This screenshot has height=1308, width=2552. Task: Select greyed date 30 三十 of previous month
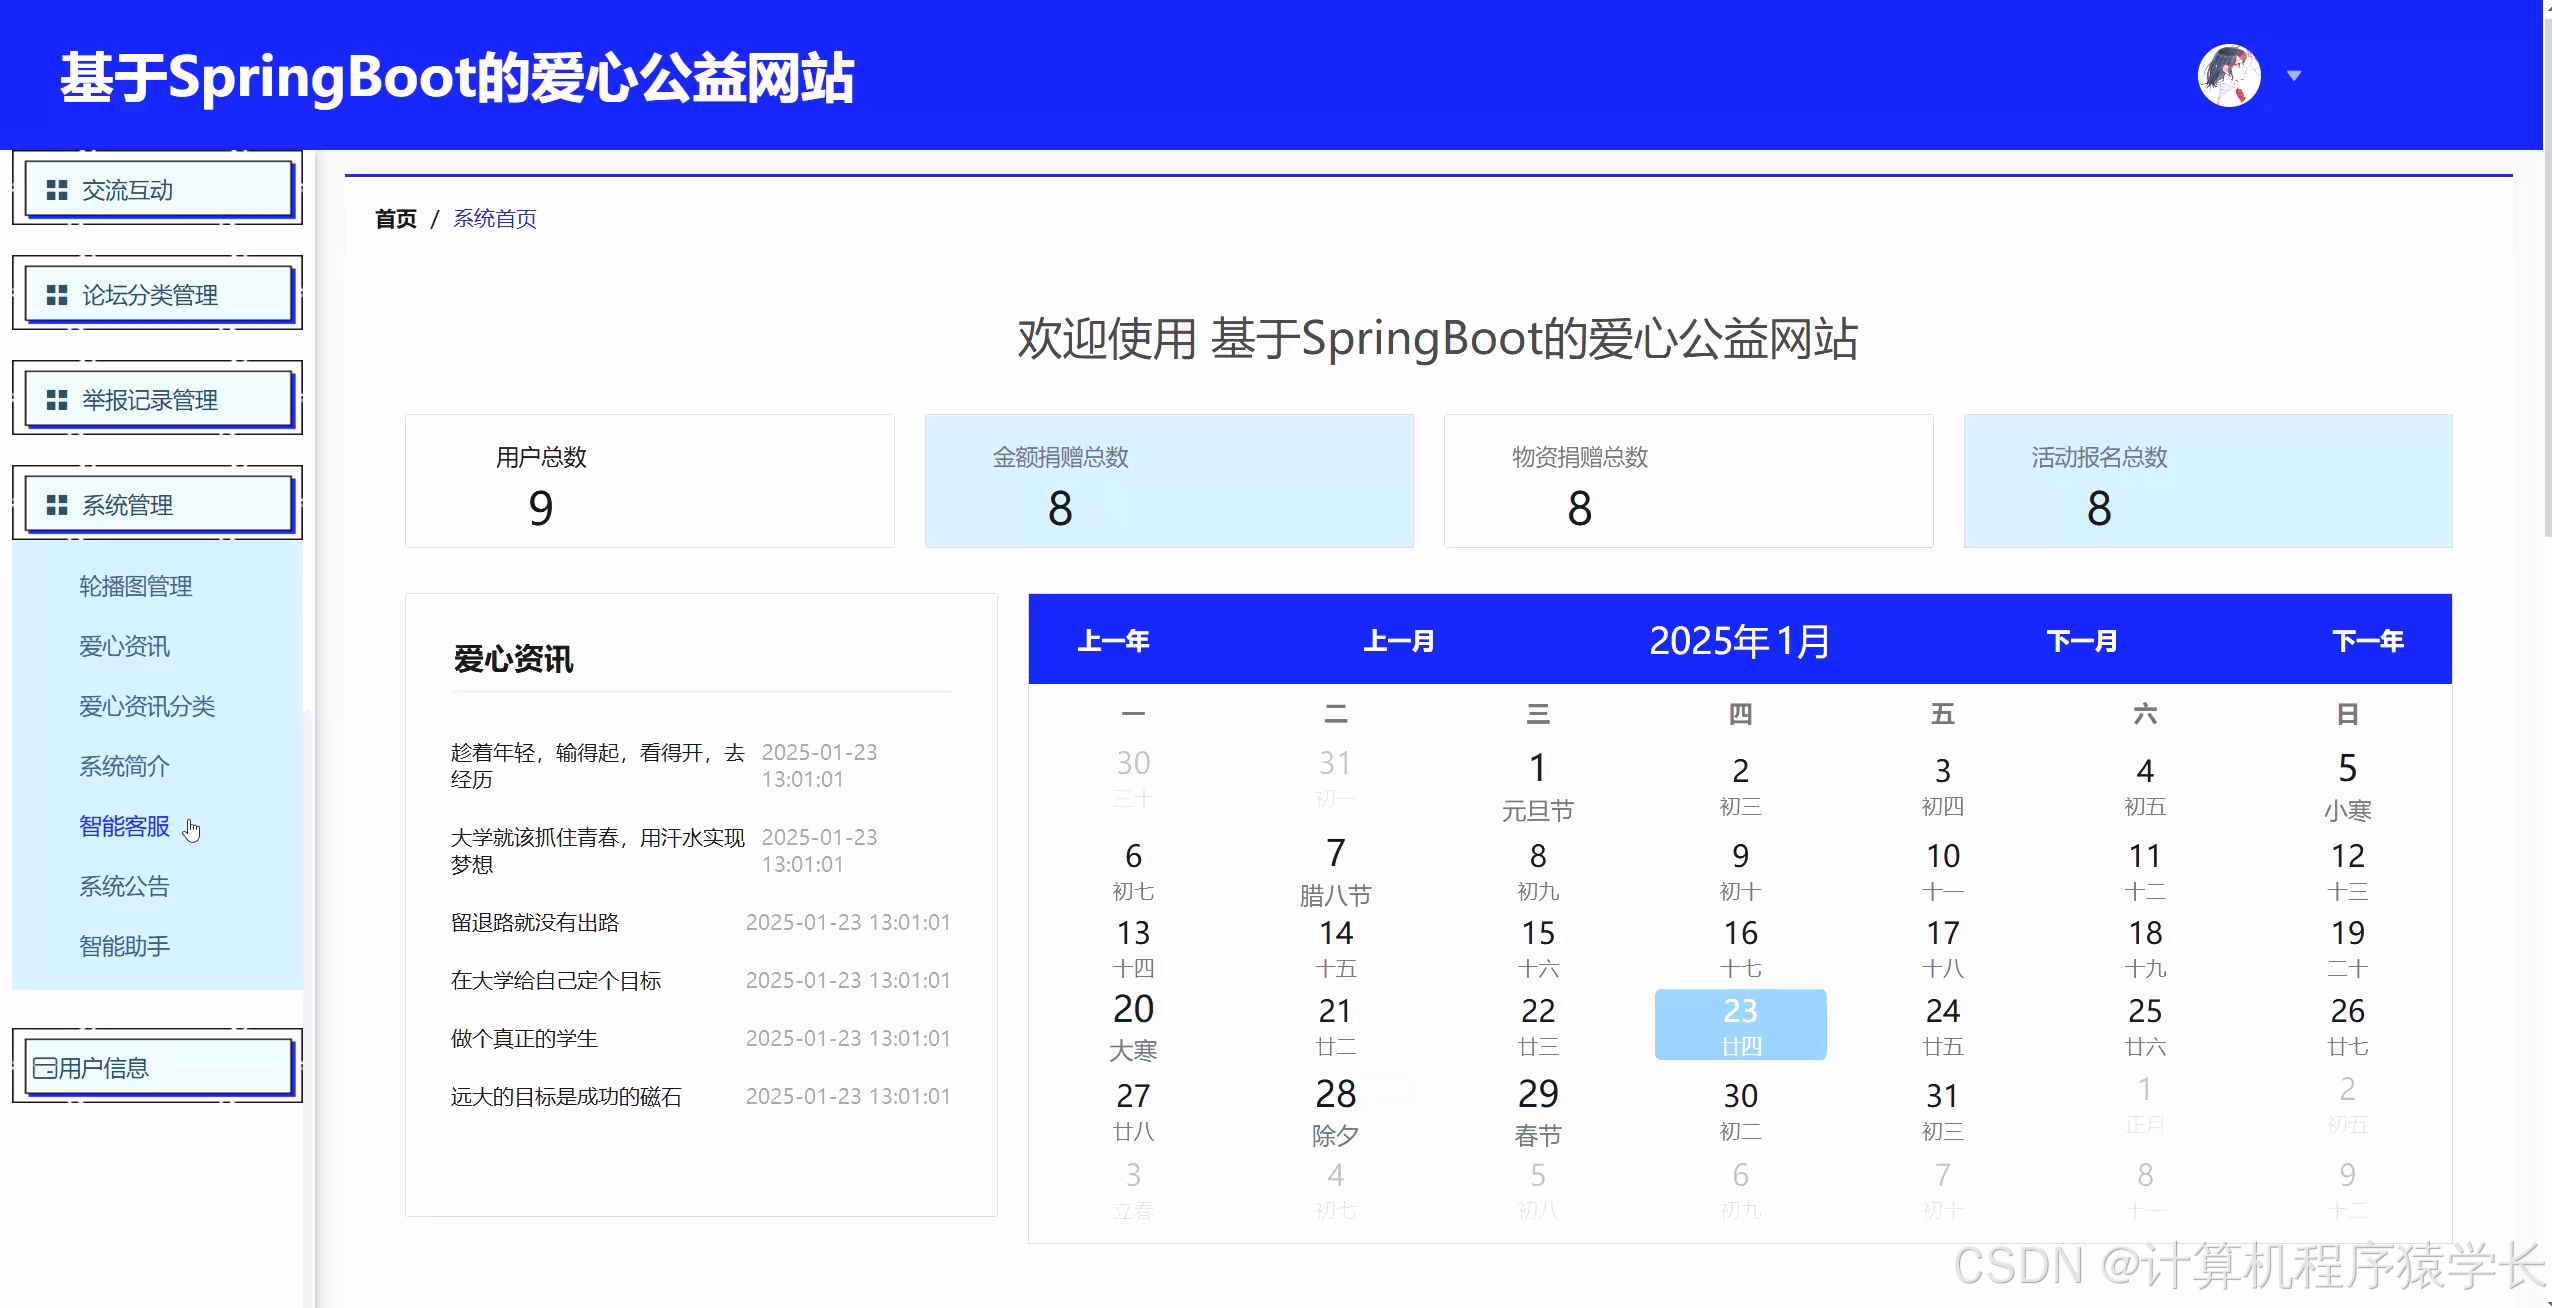[x=1133, y=779]
